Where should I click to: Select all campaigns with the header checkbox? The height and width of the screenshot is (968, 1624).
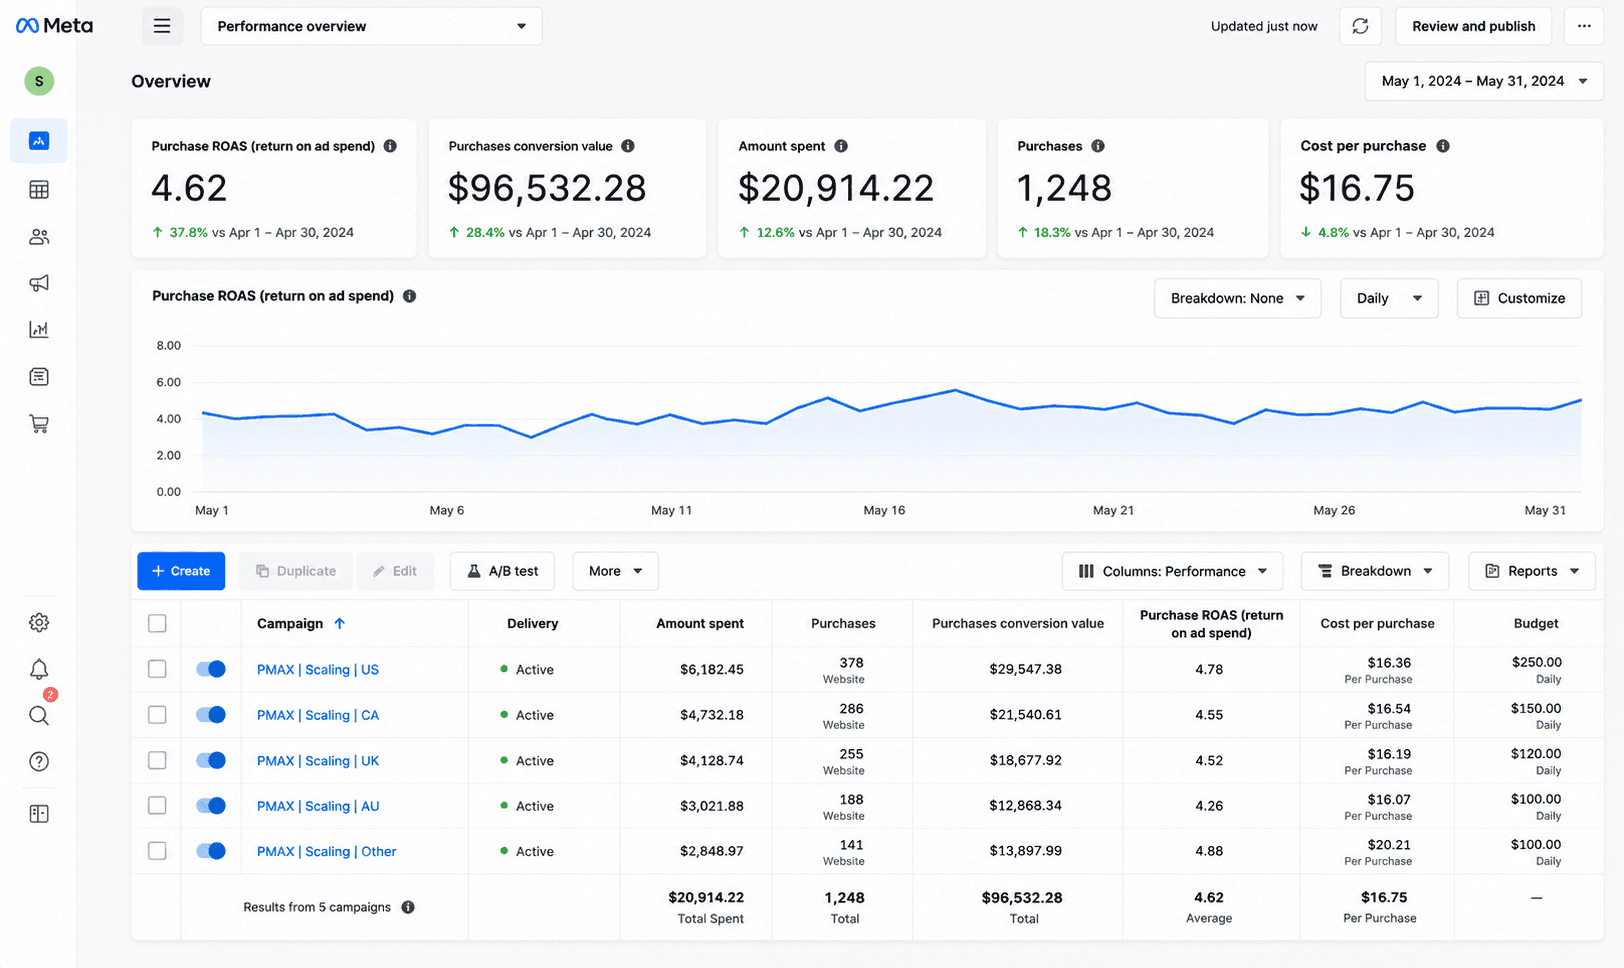(157, 623)
